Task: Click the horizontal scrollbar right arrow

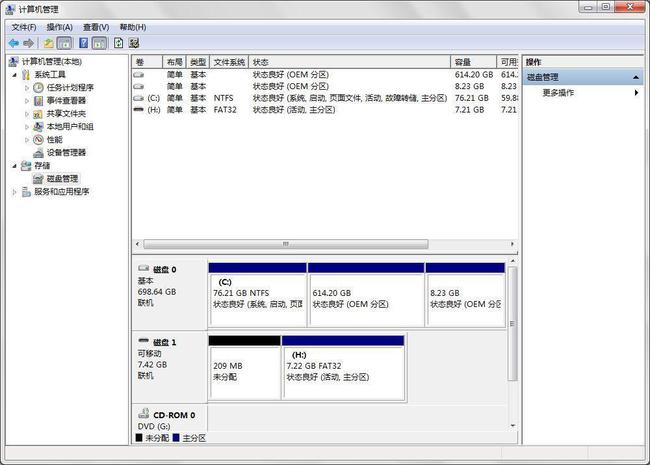Action: pos(512,244)
